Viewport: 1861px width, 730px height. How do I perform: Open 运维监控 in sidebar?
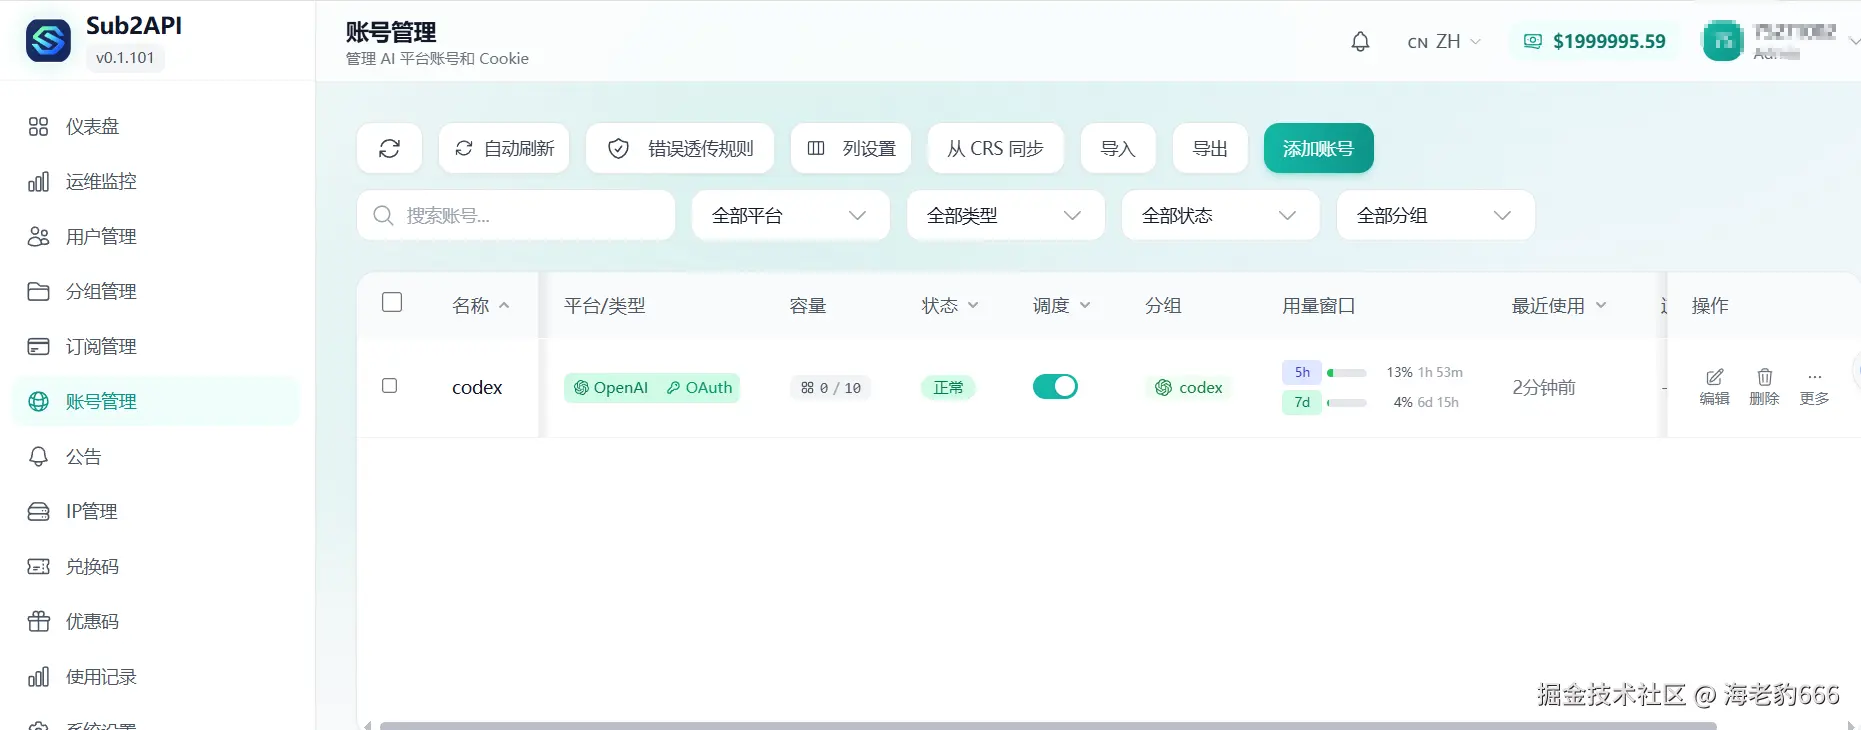(x=155, y=182)
